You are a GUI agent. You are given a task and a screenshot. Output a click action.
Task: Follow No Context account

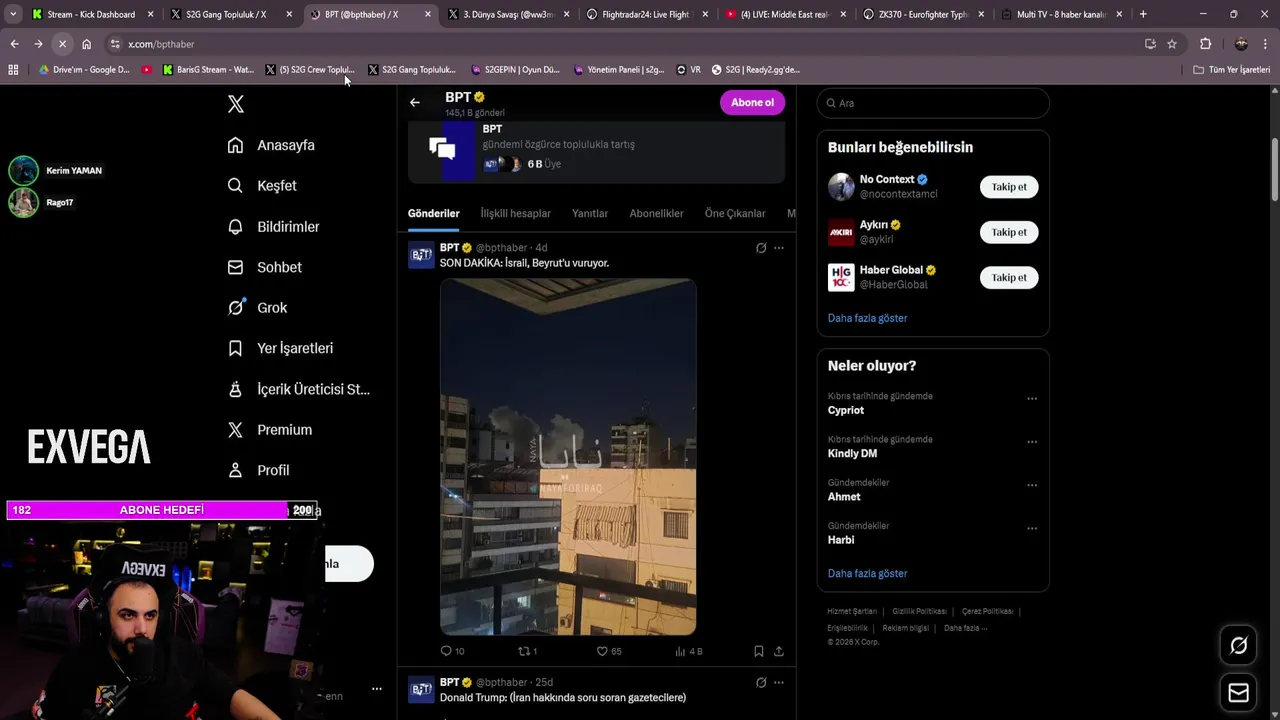point(1009,187)
